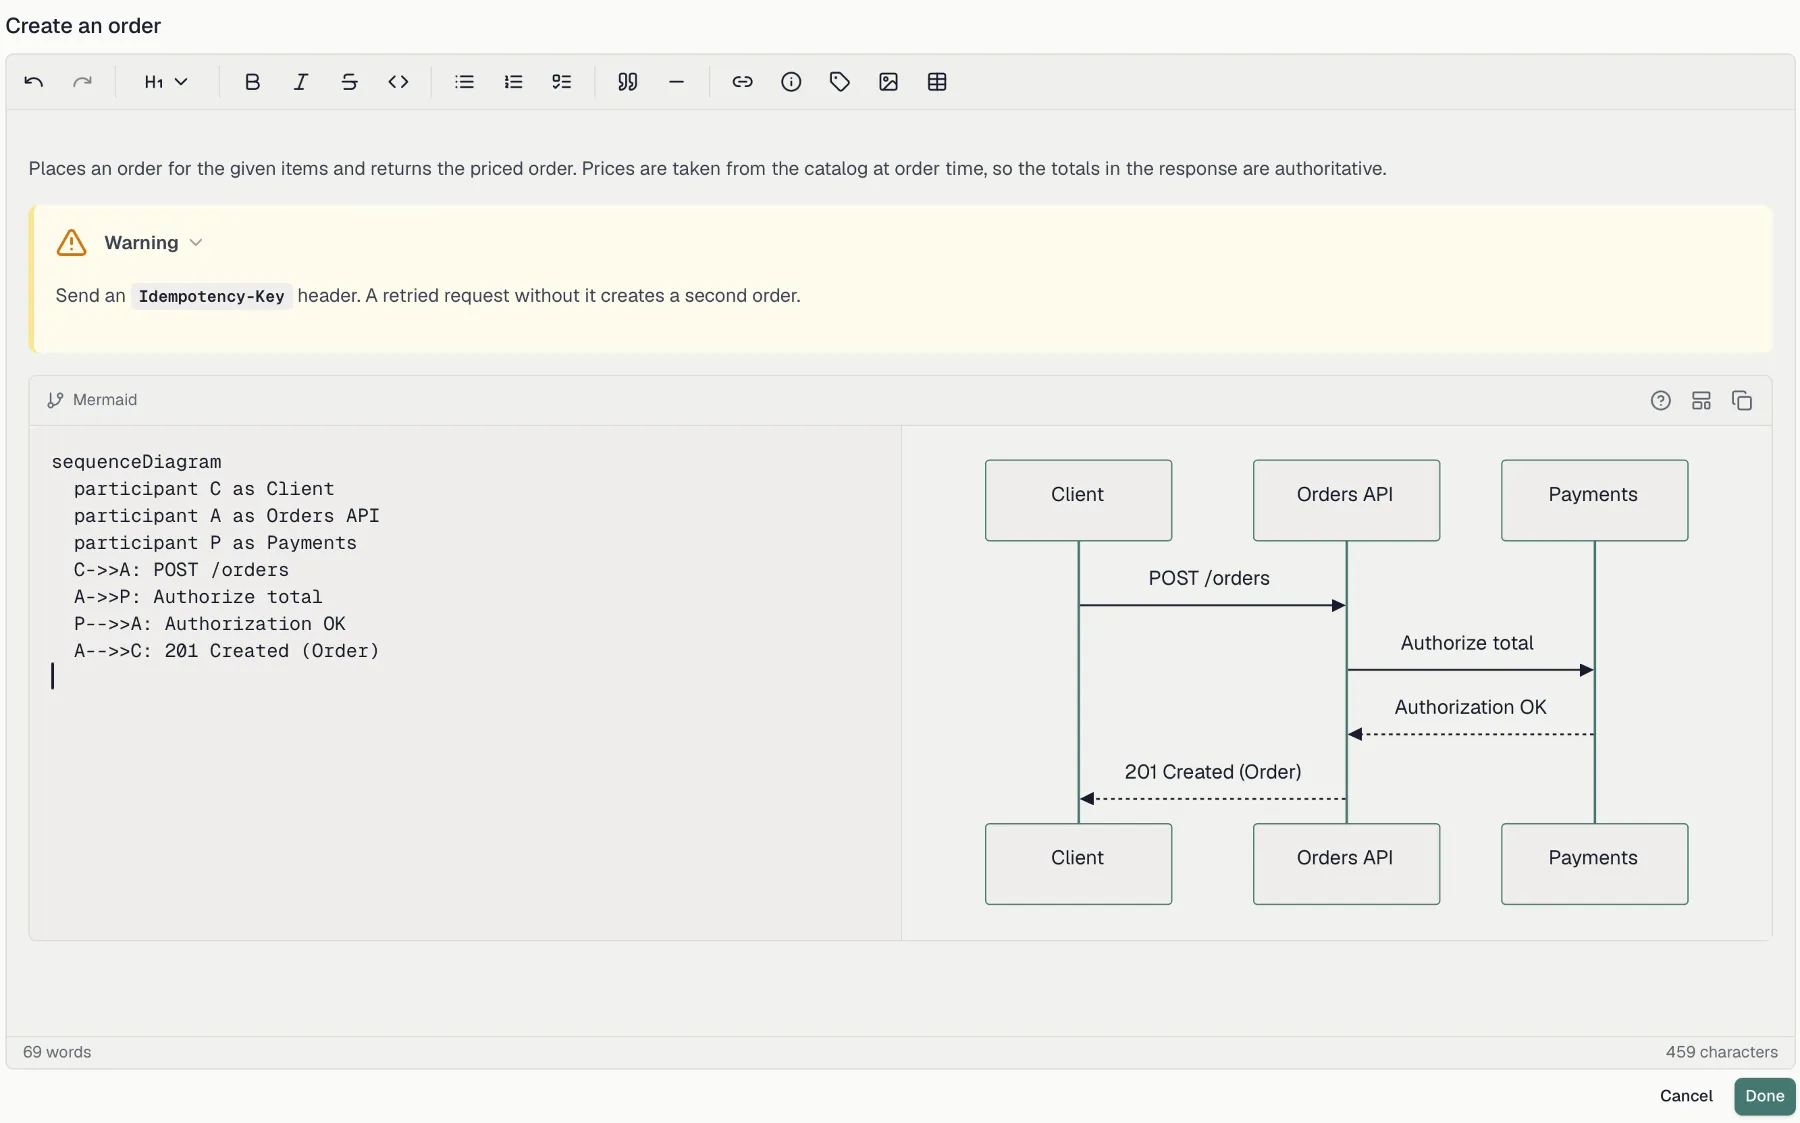Image resolution: width=1800 pixels, height=1123 pixels.
Task: Click the 'Authorization OK' diagram label
Action: pos(1470,707)
